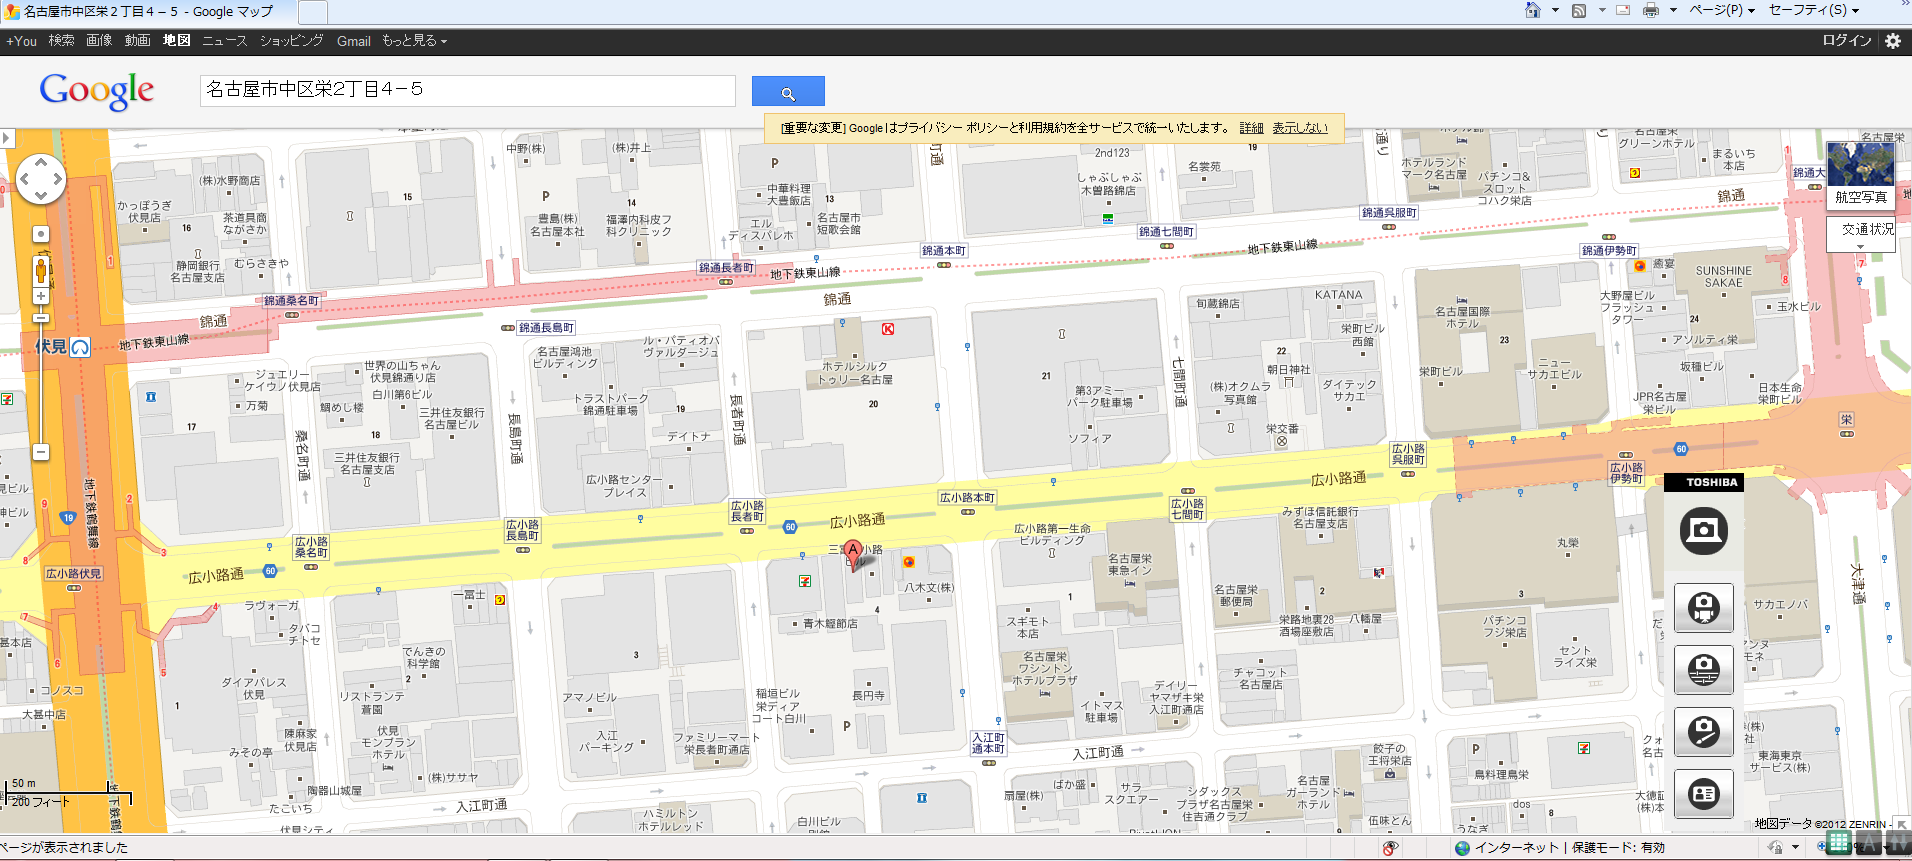Click the Toshiba globe-head avatar icon
This screenshot has width=1912, height=861.
pyautogui.click(x=1704, y=669)
